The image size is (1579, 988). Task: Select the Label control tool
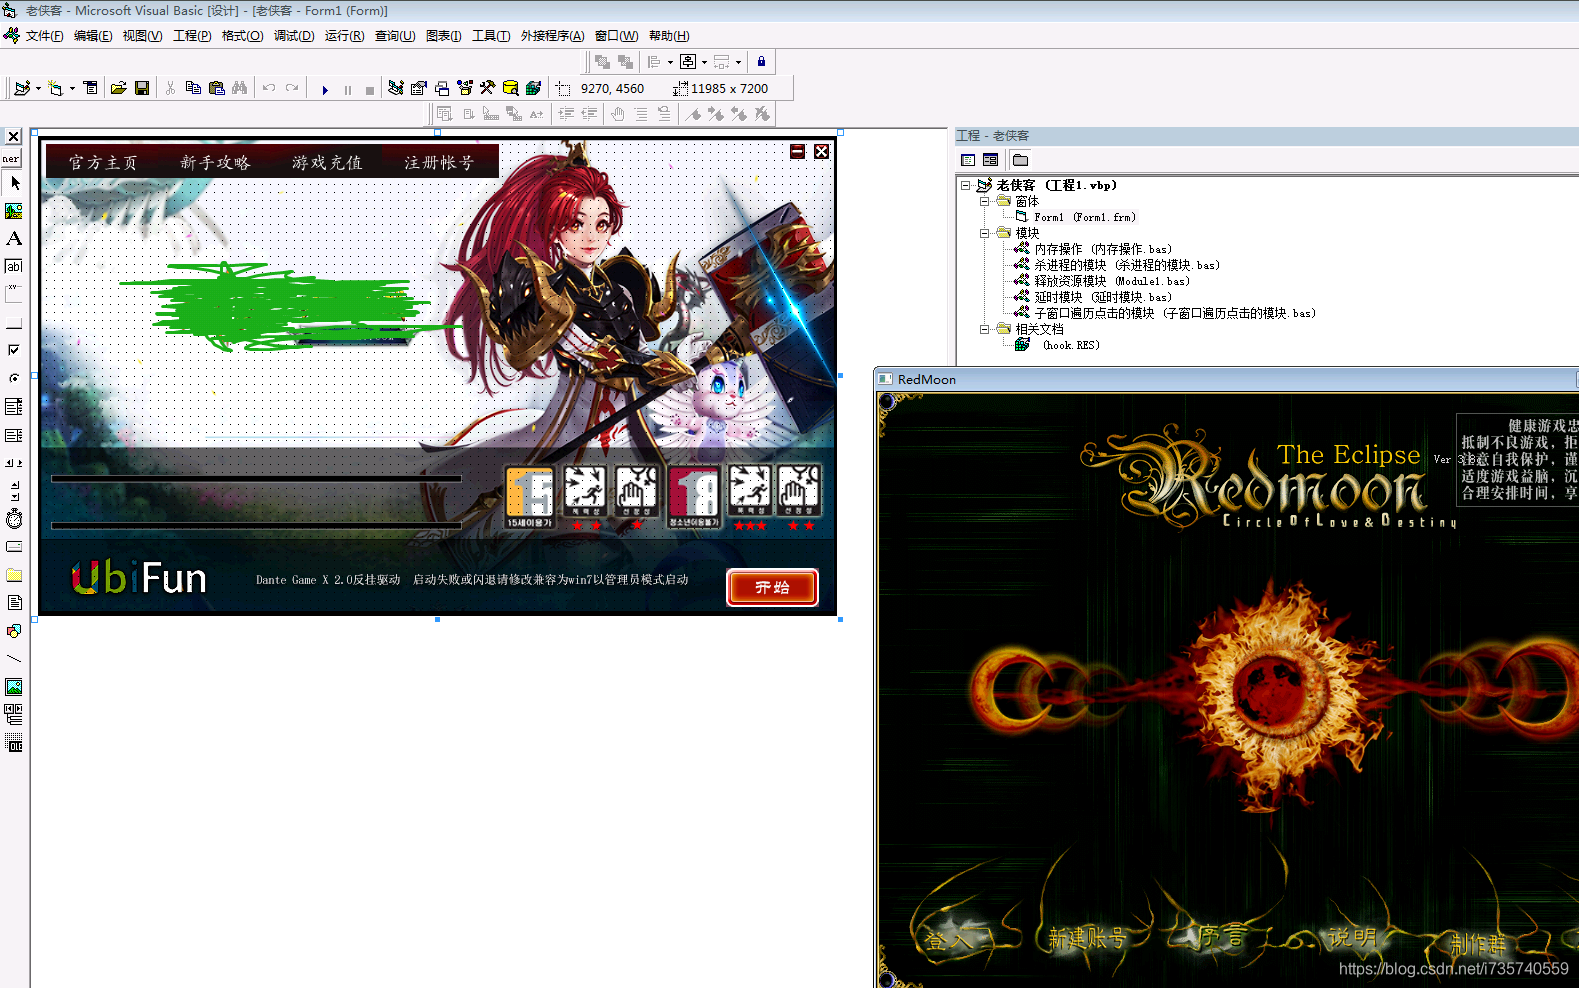click(x=14, y=239)
